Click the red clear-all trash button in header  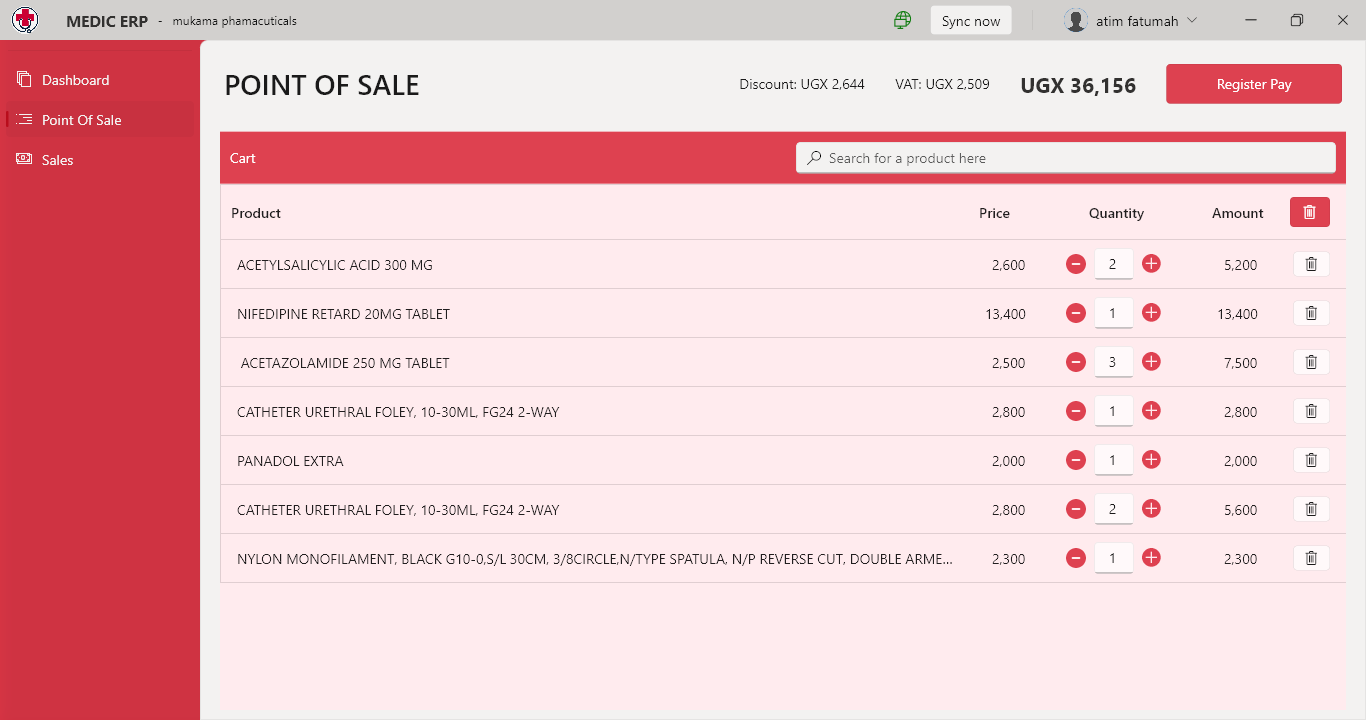(1309, 212)
